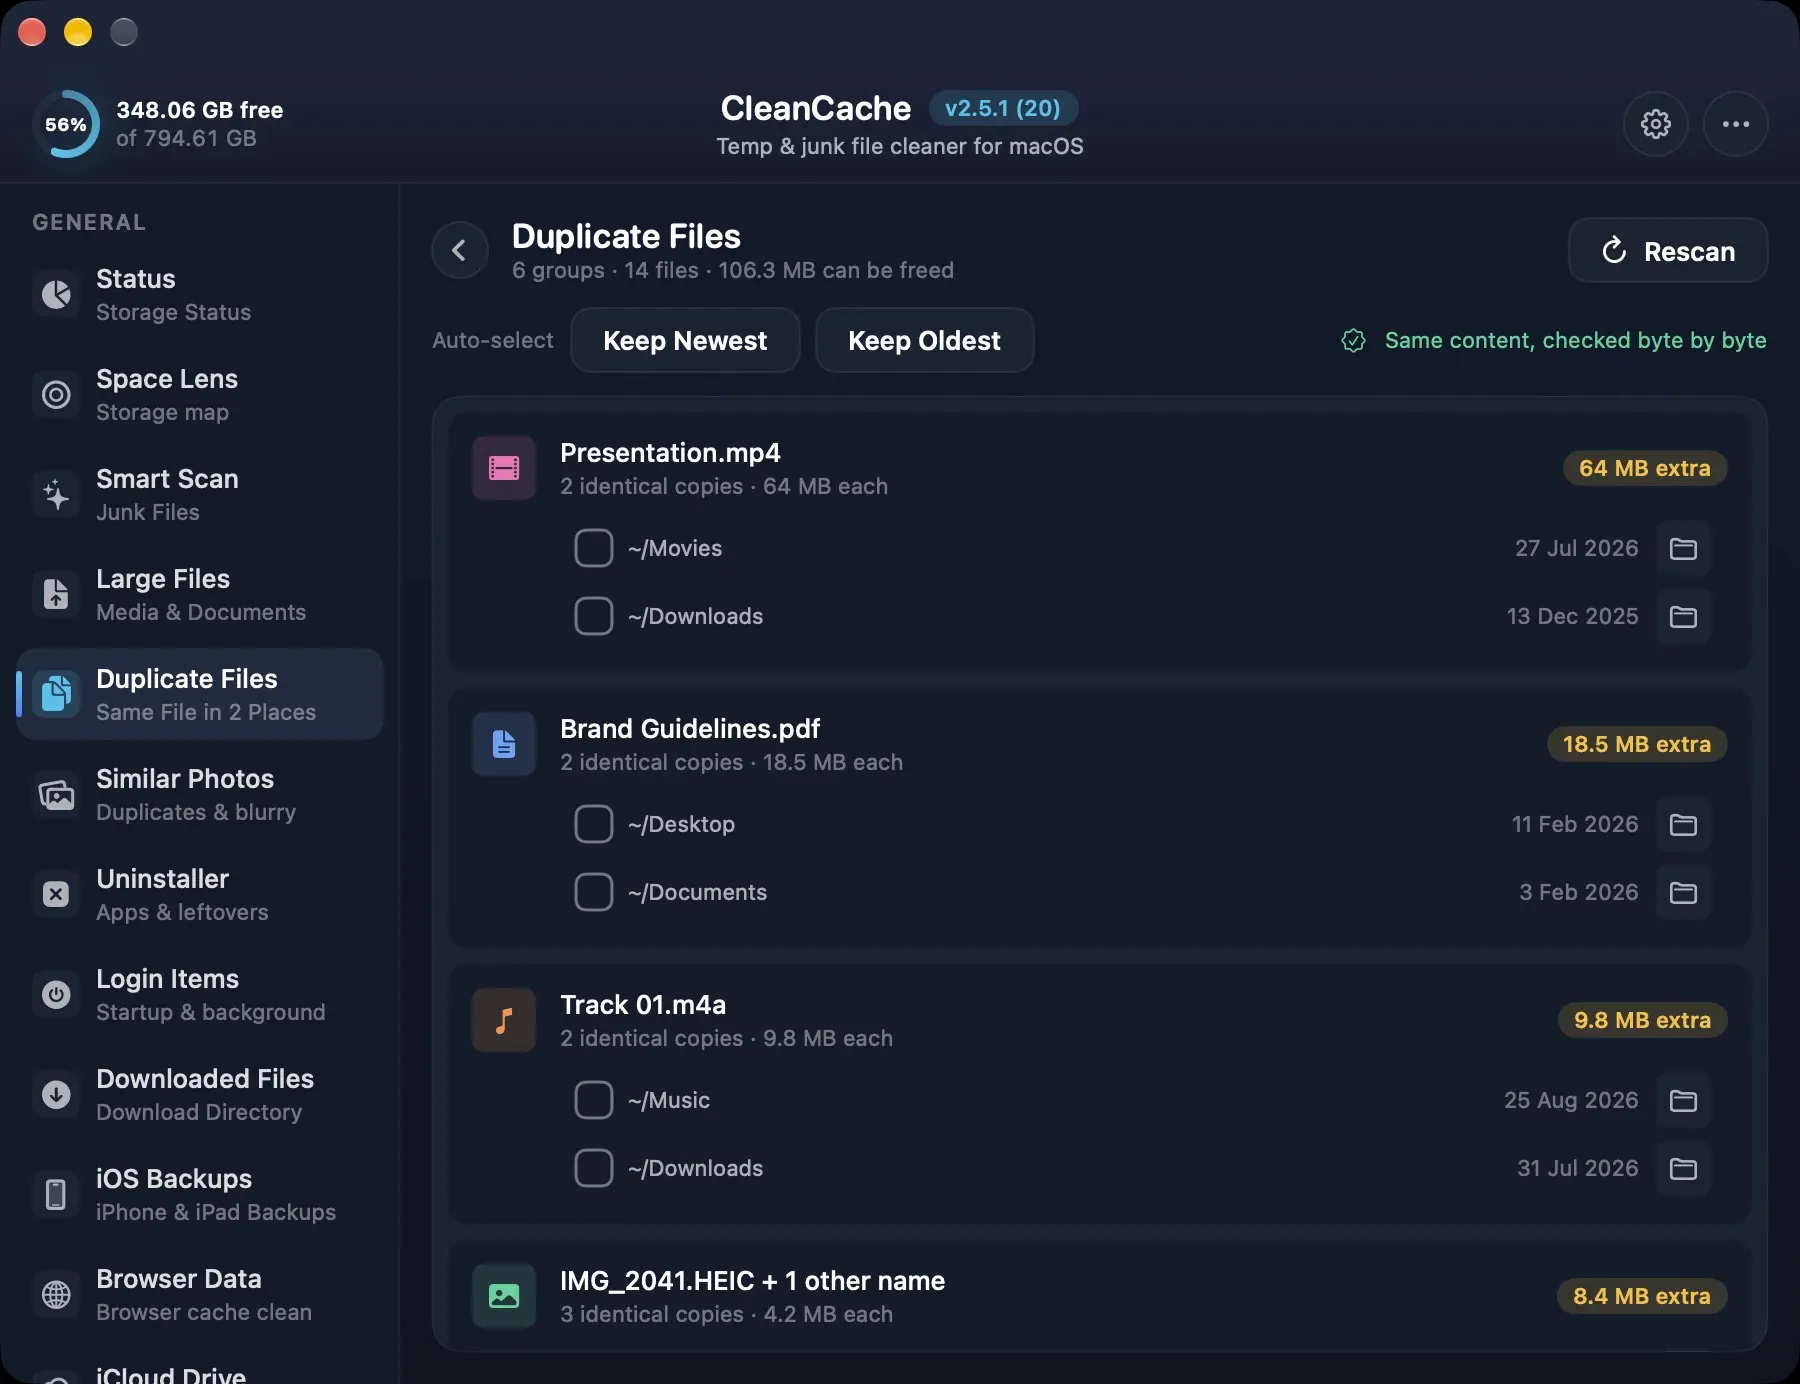Reveal ~/Desktop copy of Brand Guidelines.pdf in folder
This screenshot has width=1800, height=1384.
(x=1683, y=824)
